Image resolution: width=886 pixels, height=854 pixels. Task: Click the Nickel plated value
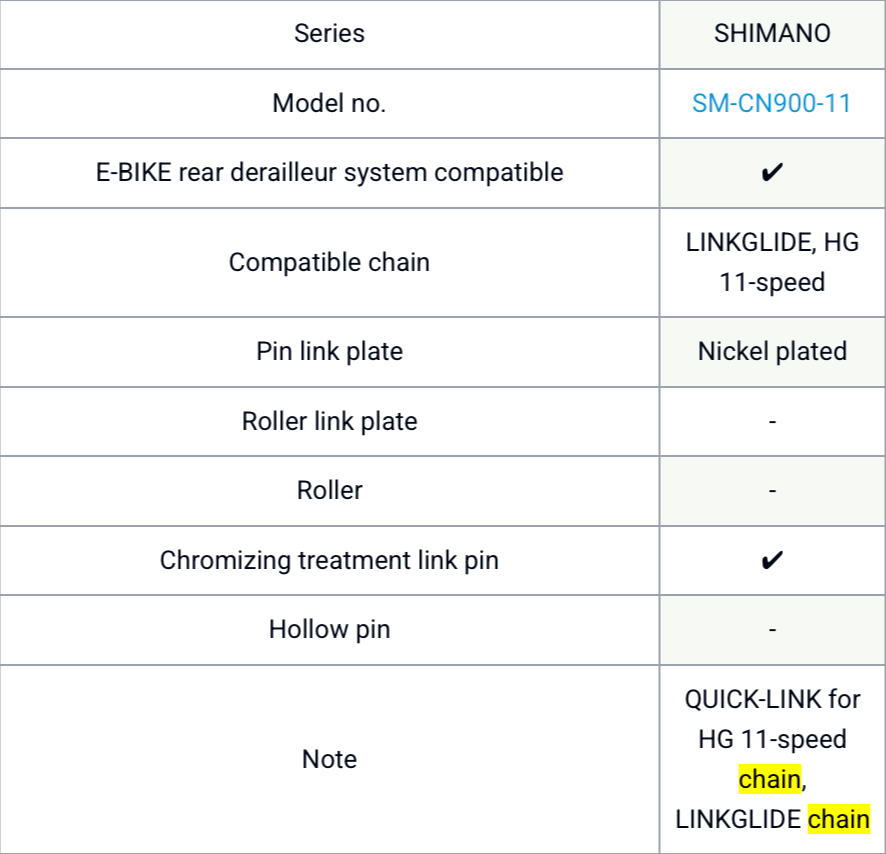pyautogui.click(x=772, y=351)
